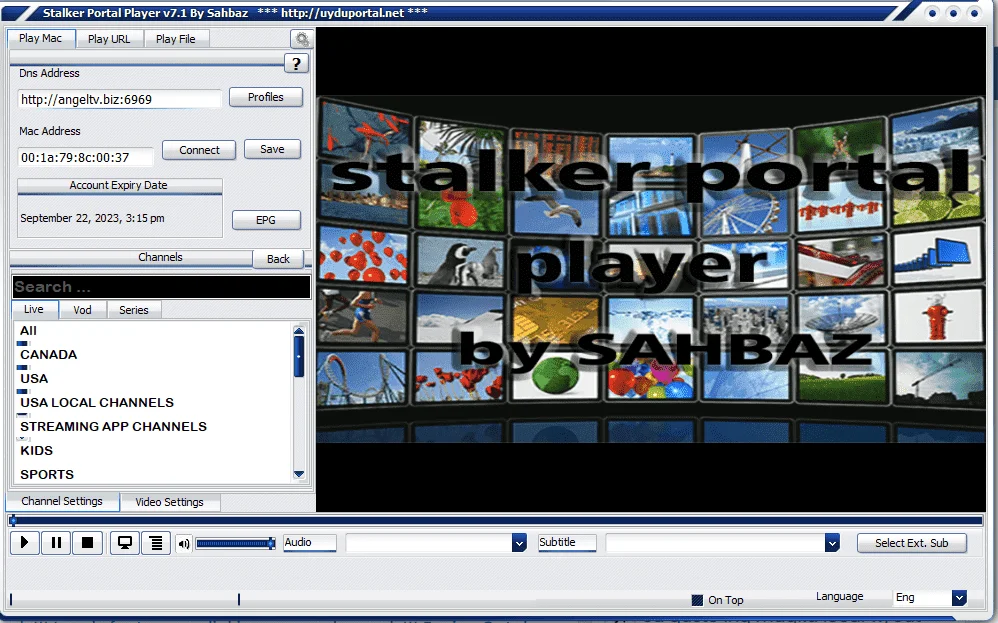Image resolution: width=998 pixels, height=623 pixels.
Task: Select the KIDS category
Action: click(36, 451)
